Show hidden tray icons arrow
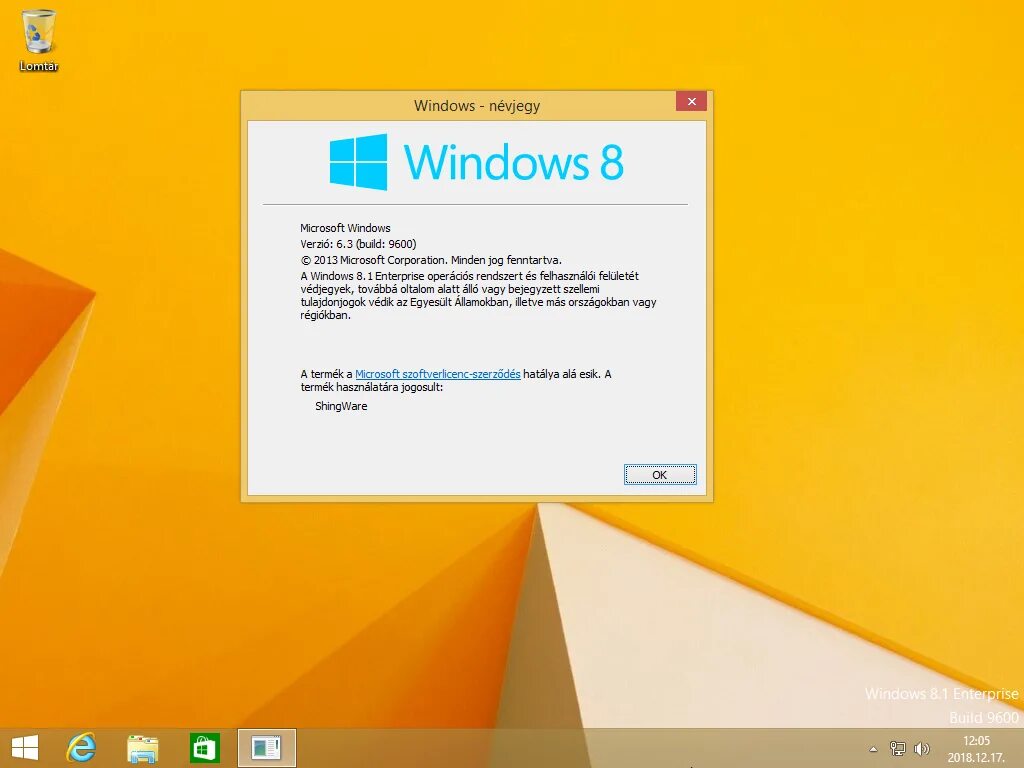 point(873,749)
